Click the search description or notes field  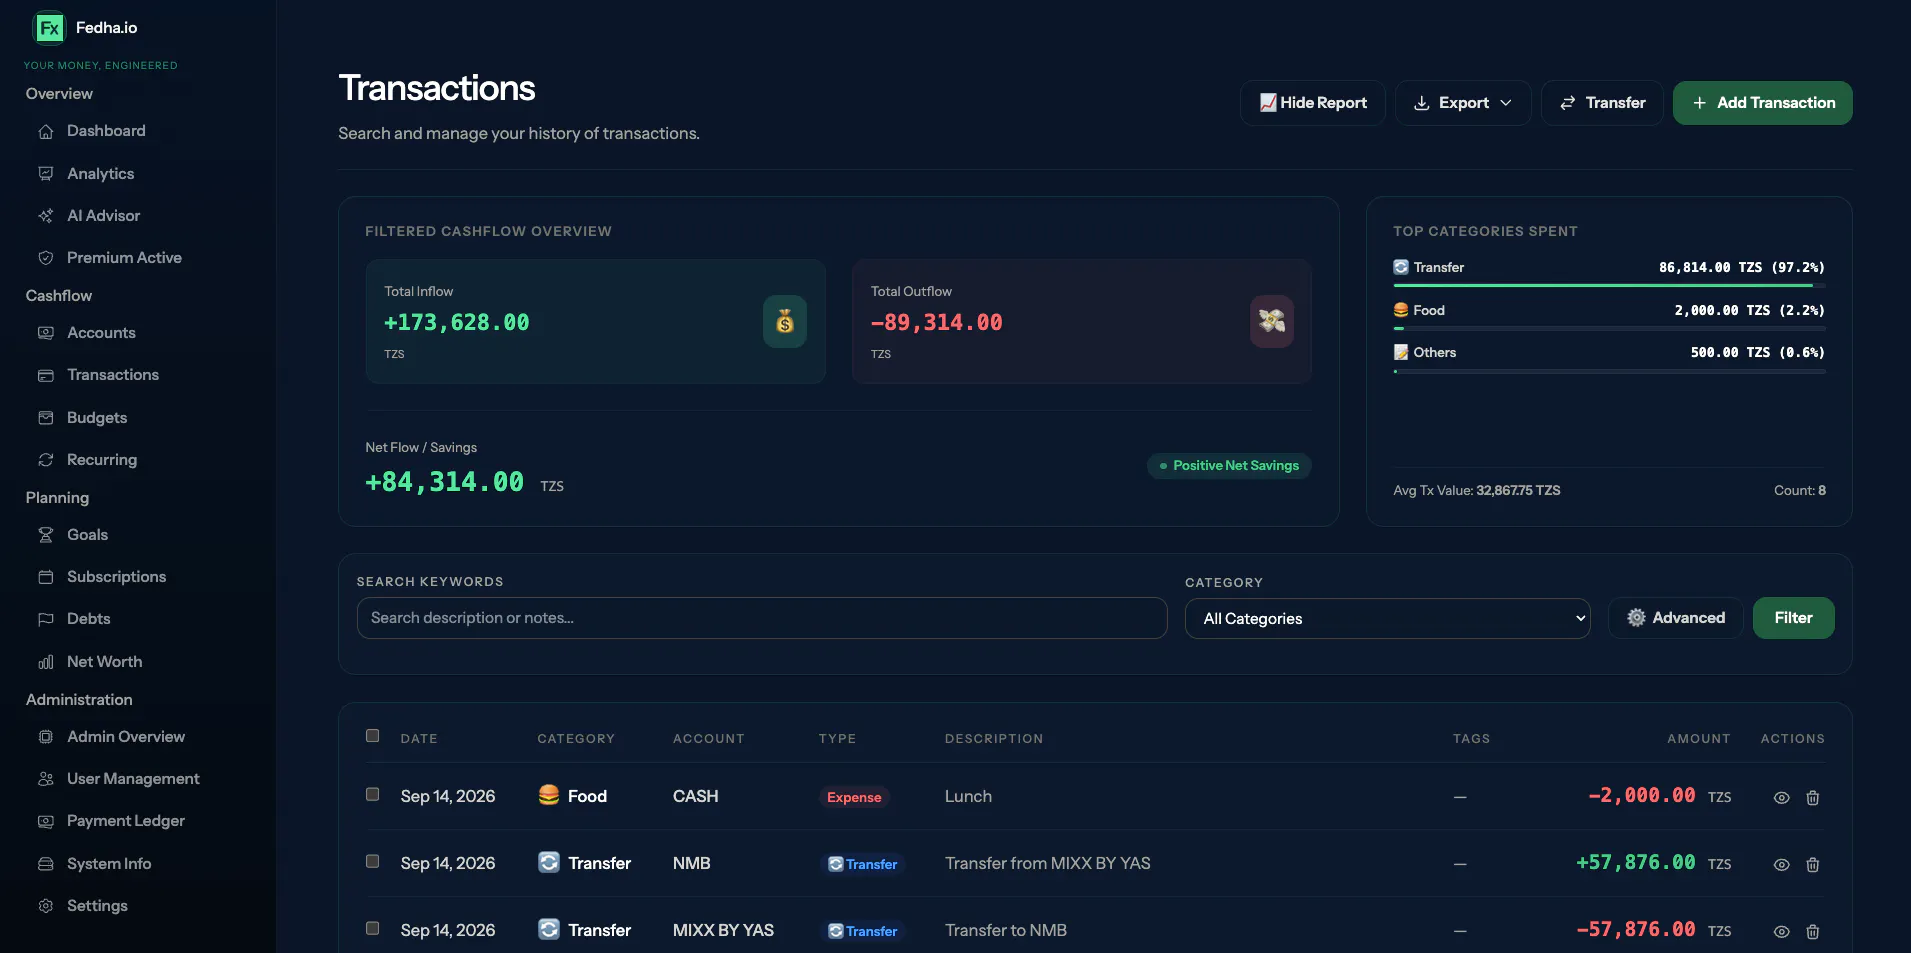click(x=762, y=618)
